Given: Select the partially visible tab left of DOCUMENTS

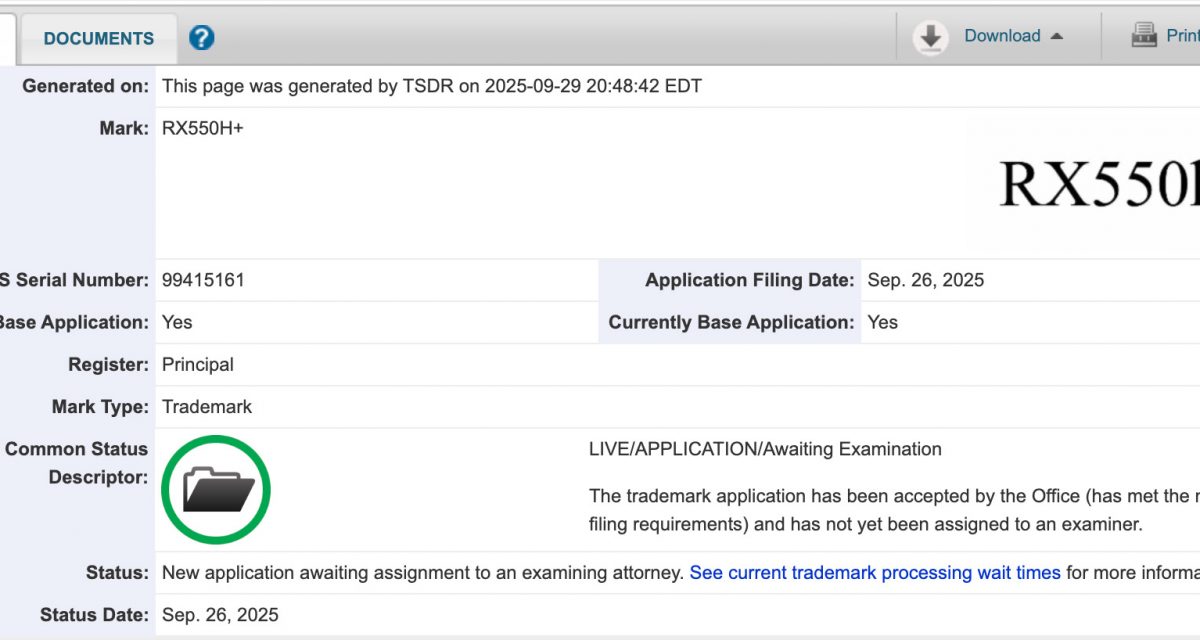Looking at the screenshot, I should (7, 39).
